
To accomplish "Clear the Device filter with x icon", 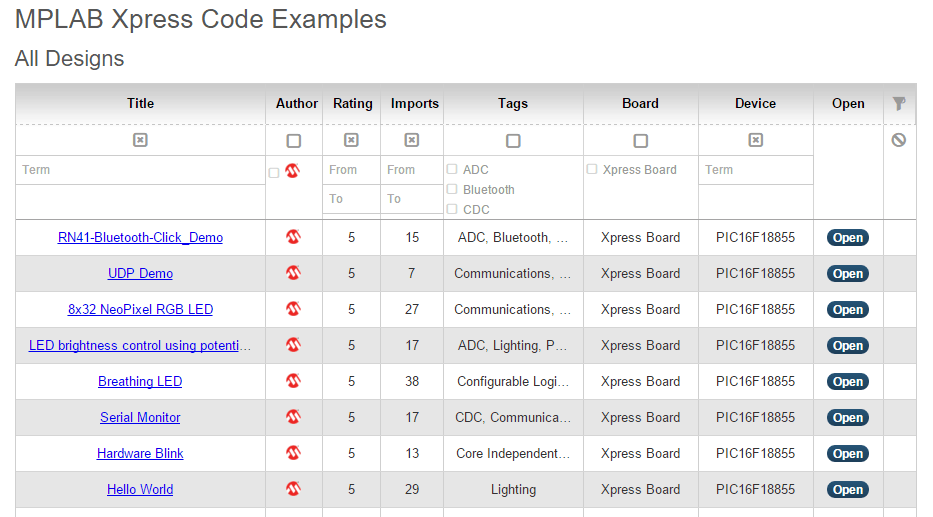I will coord(755,140).
